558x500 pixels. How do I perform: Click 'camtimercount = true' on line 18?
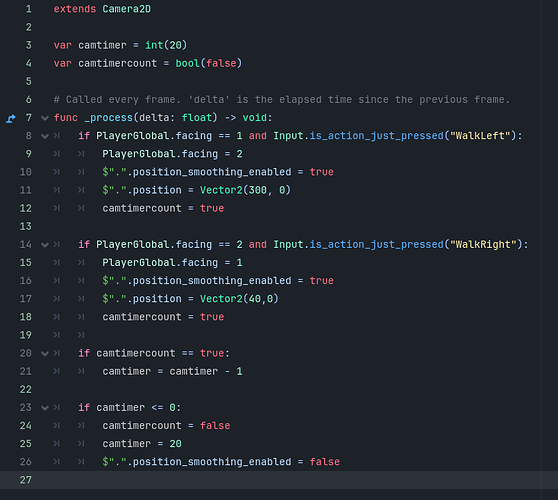click(x=163, y=317)
